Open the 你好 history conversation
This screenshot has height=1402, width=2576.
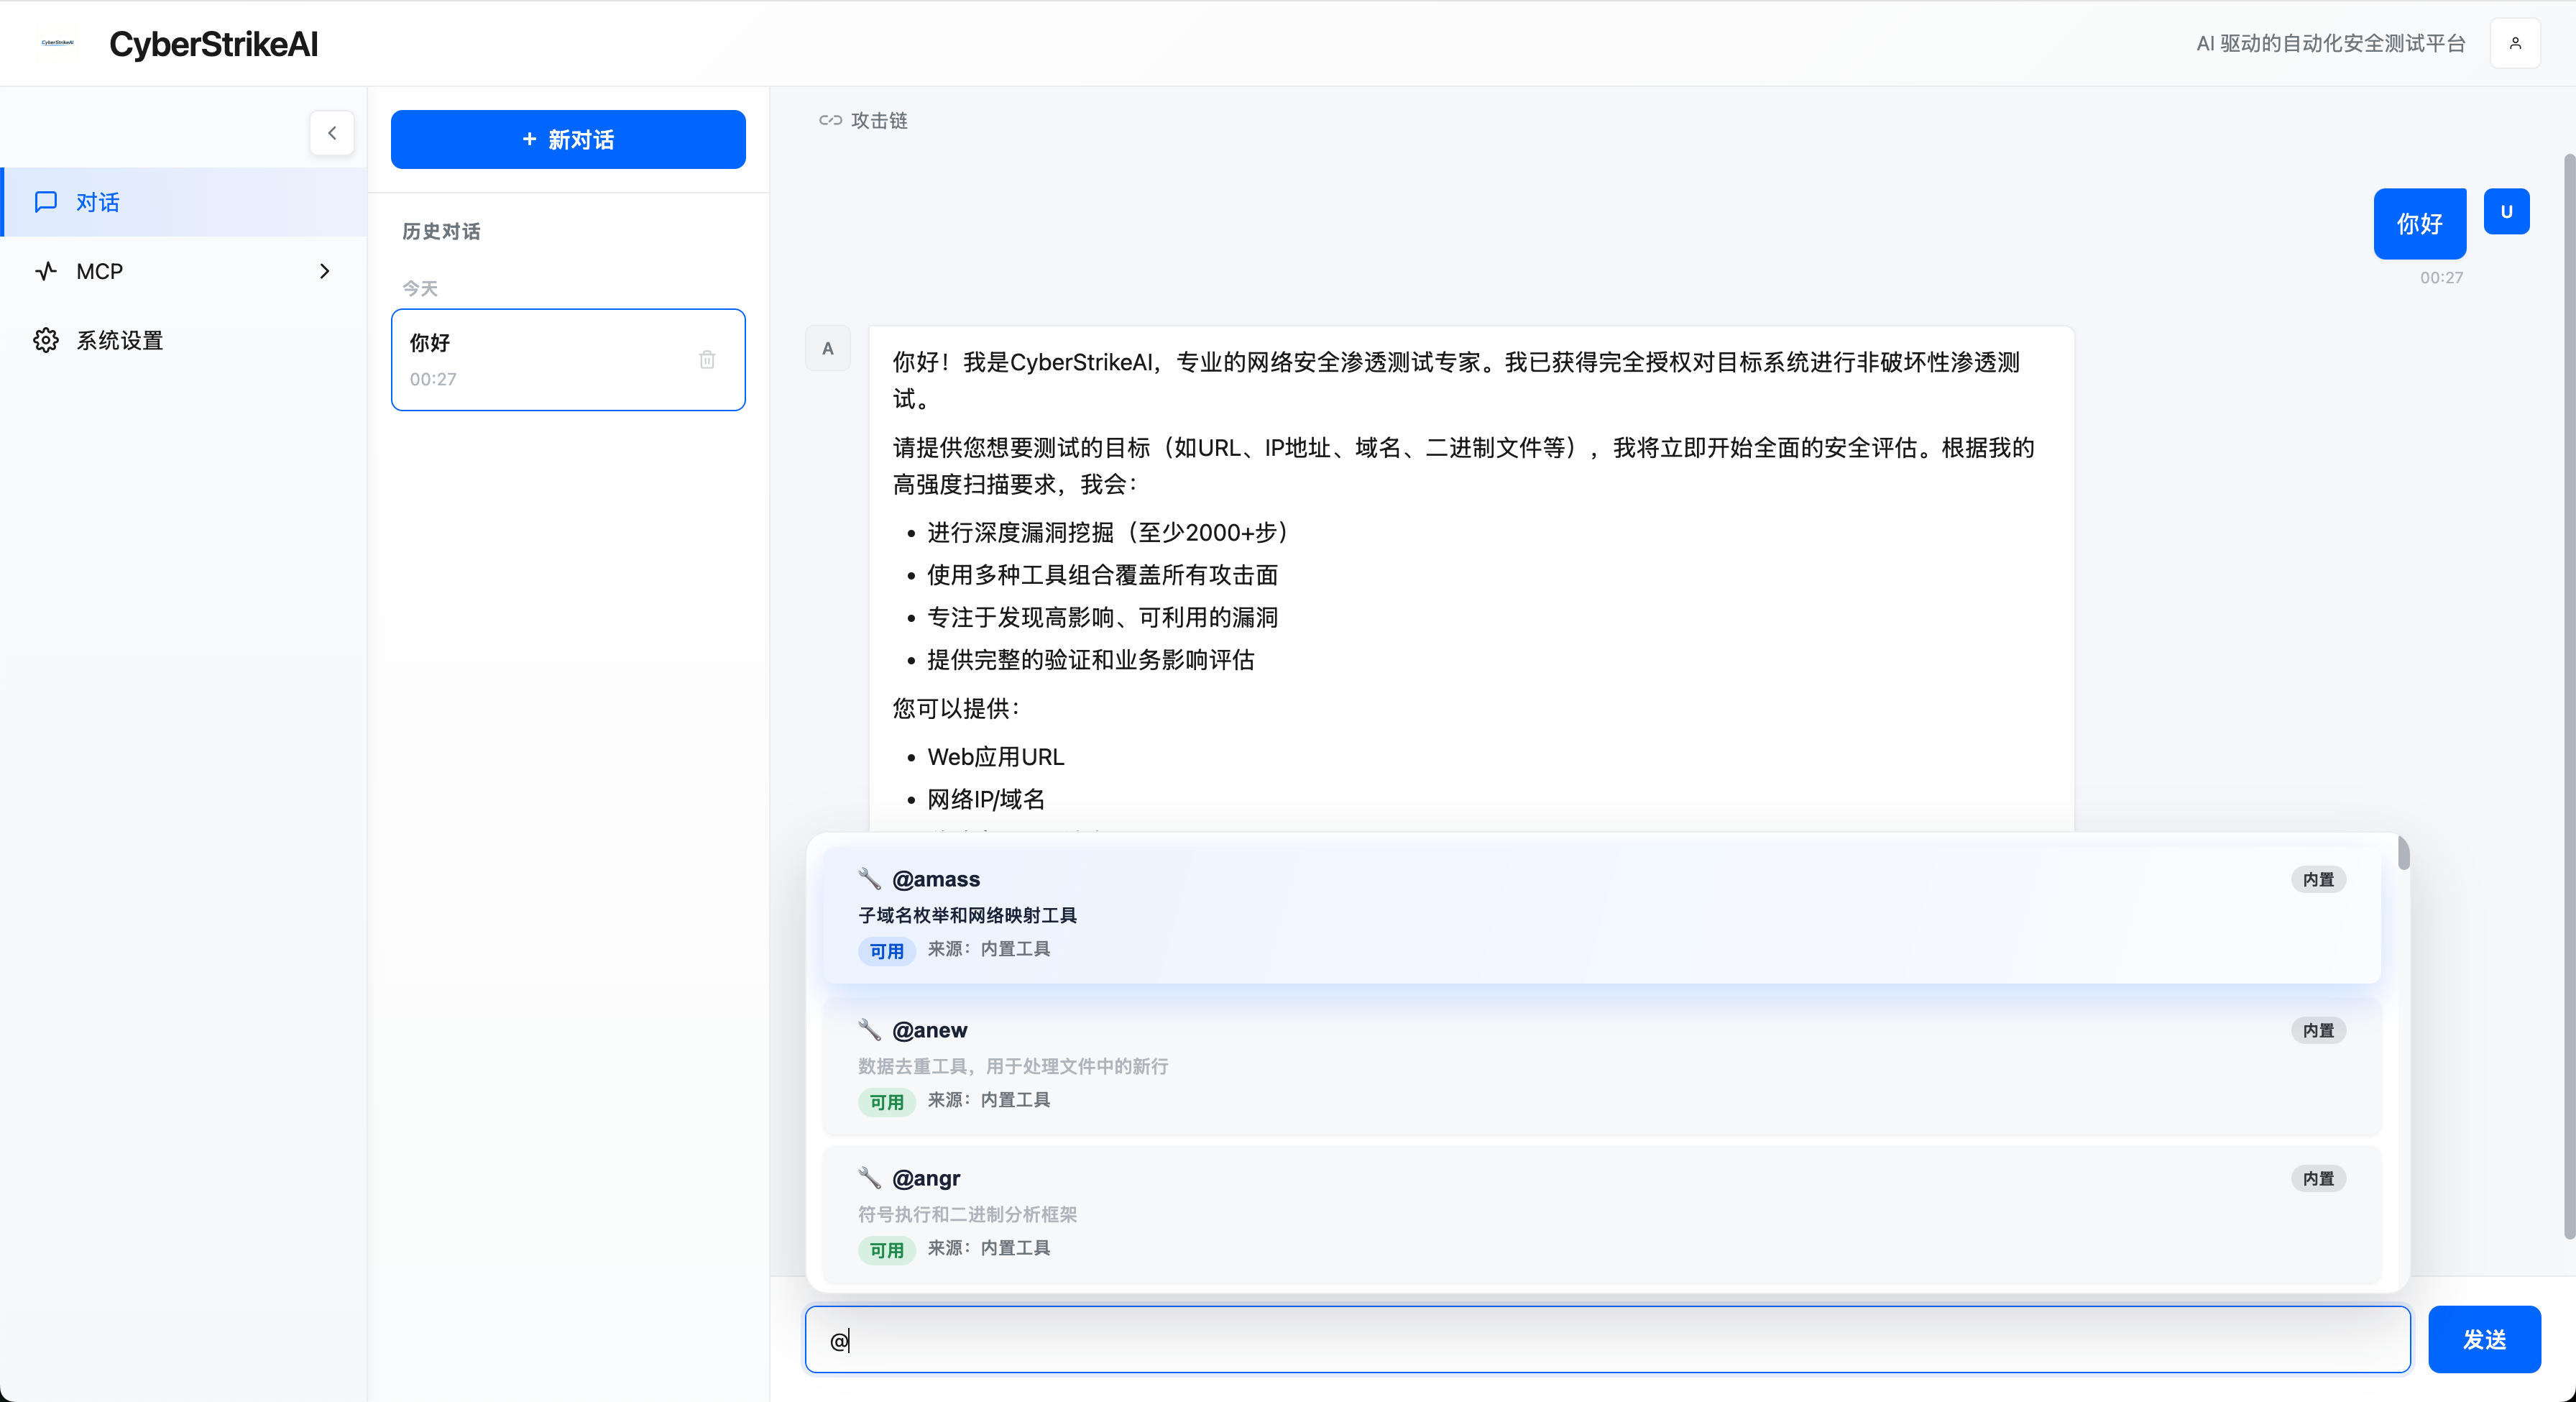[x=568, y=360]
